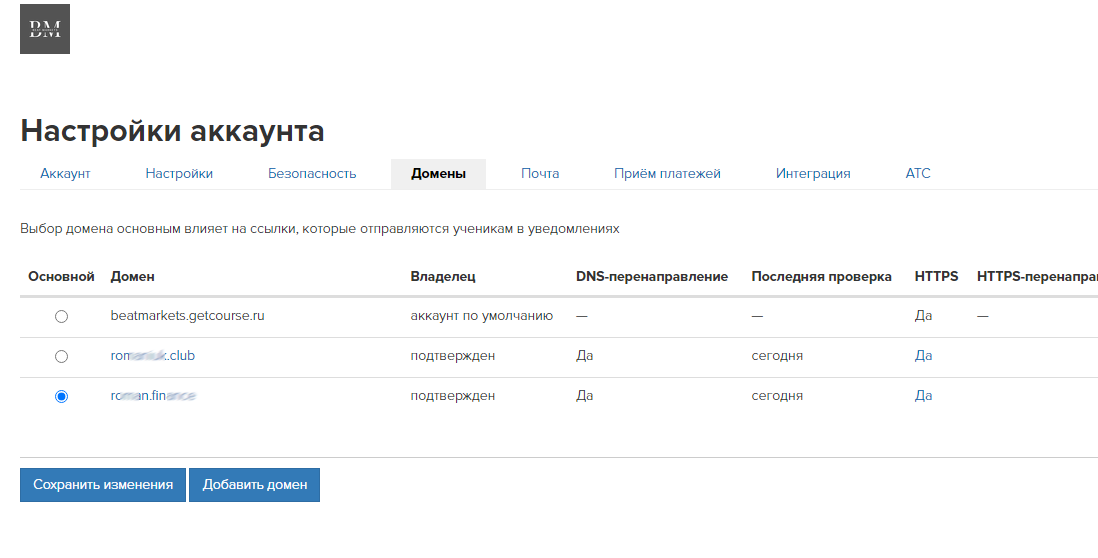Click 'сегодня' in .club row
This screenshot has width=1098, height=558.
(x=777, y=356)
